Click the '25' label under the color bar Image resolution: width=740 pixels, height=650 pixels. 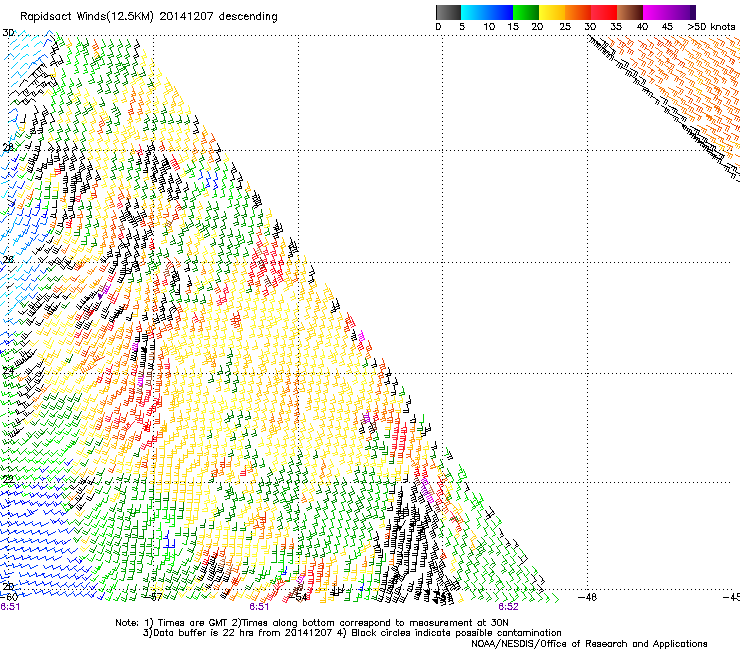[x=565, y=27]
